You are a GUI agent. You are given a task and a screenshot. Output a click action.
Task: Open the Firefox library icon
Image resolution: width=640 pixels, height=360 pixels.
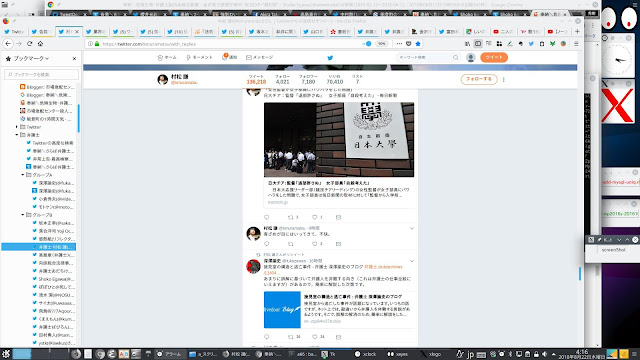pos(467,44)
